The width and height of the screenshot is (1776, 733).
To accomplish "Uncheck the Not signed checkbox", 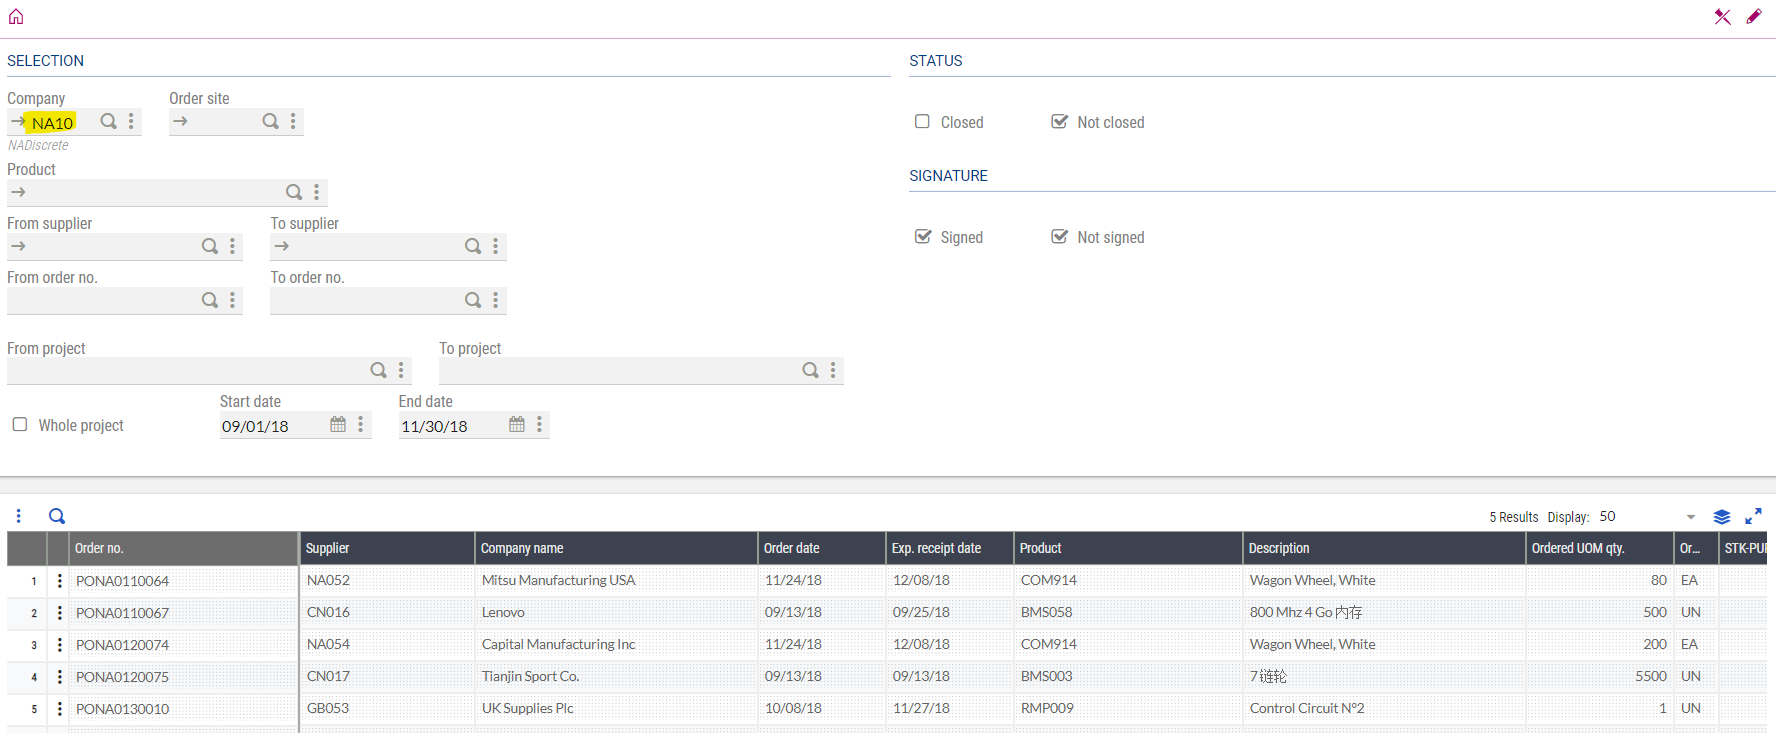I will point(1059,237).
